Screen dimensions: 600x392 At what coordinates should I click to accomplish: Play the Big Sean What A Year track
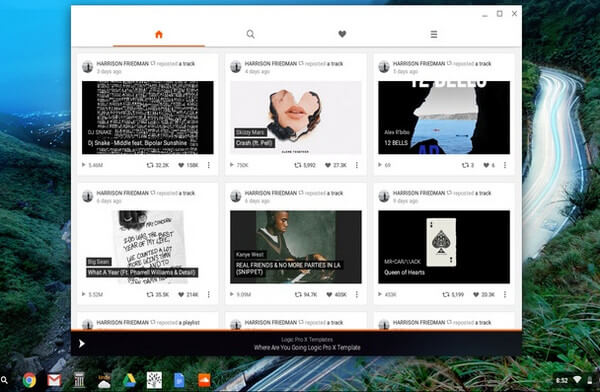(x=84, y=294)
